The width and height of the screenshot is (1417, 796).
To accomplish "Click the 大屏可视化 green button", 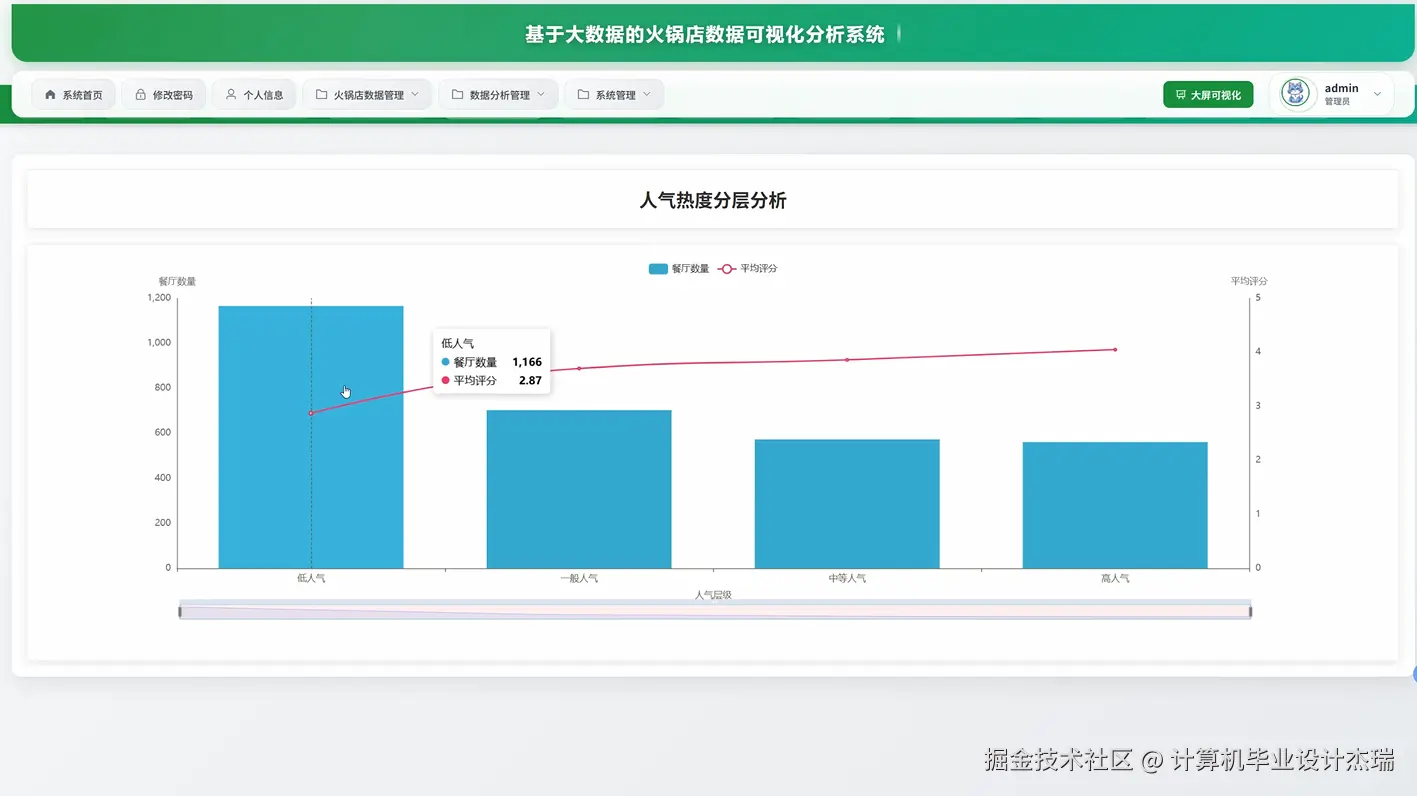I will pyautogui.click(x=1208, y=93).
